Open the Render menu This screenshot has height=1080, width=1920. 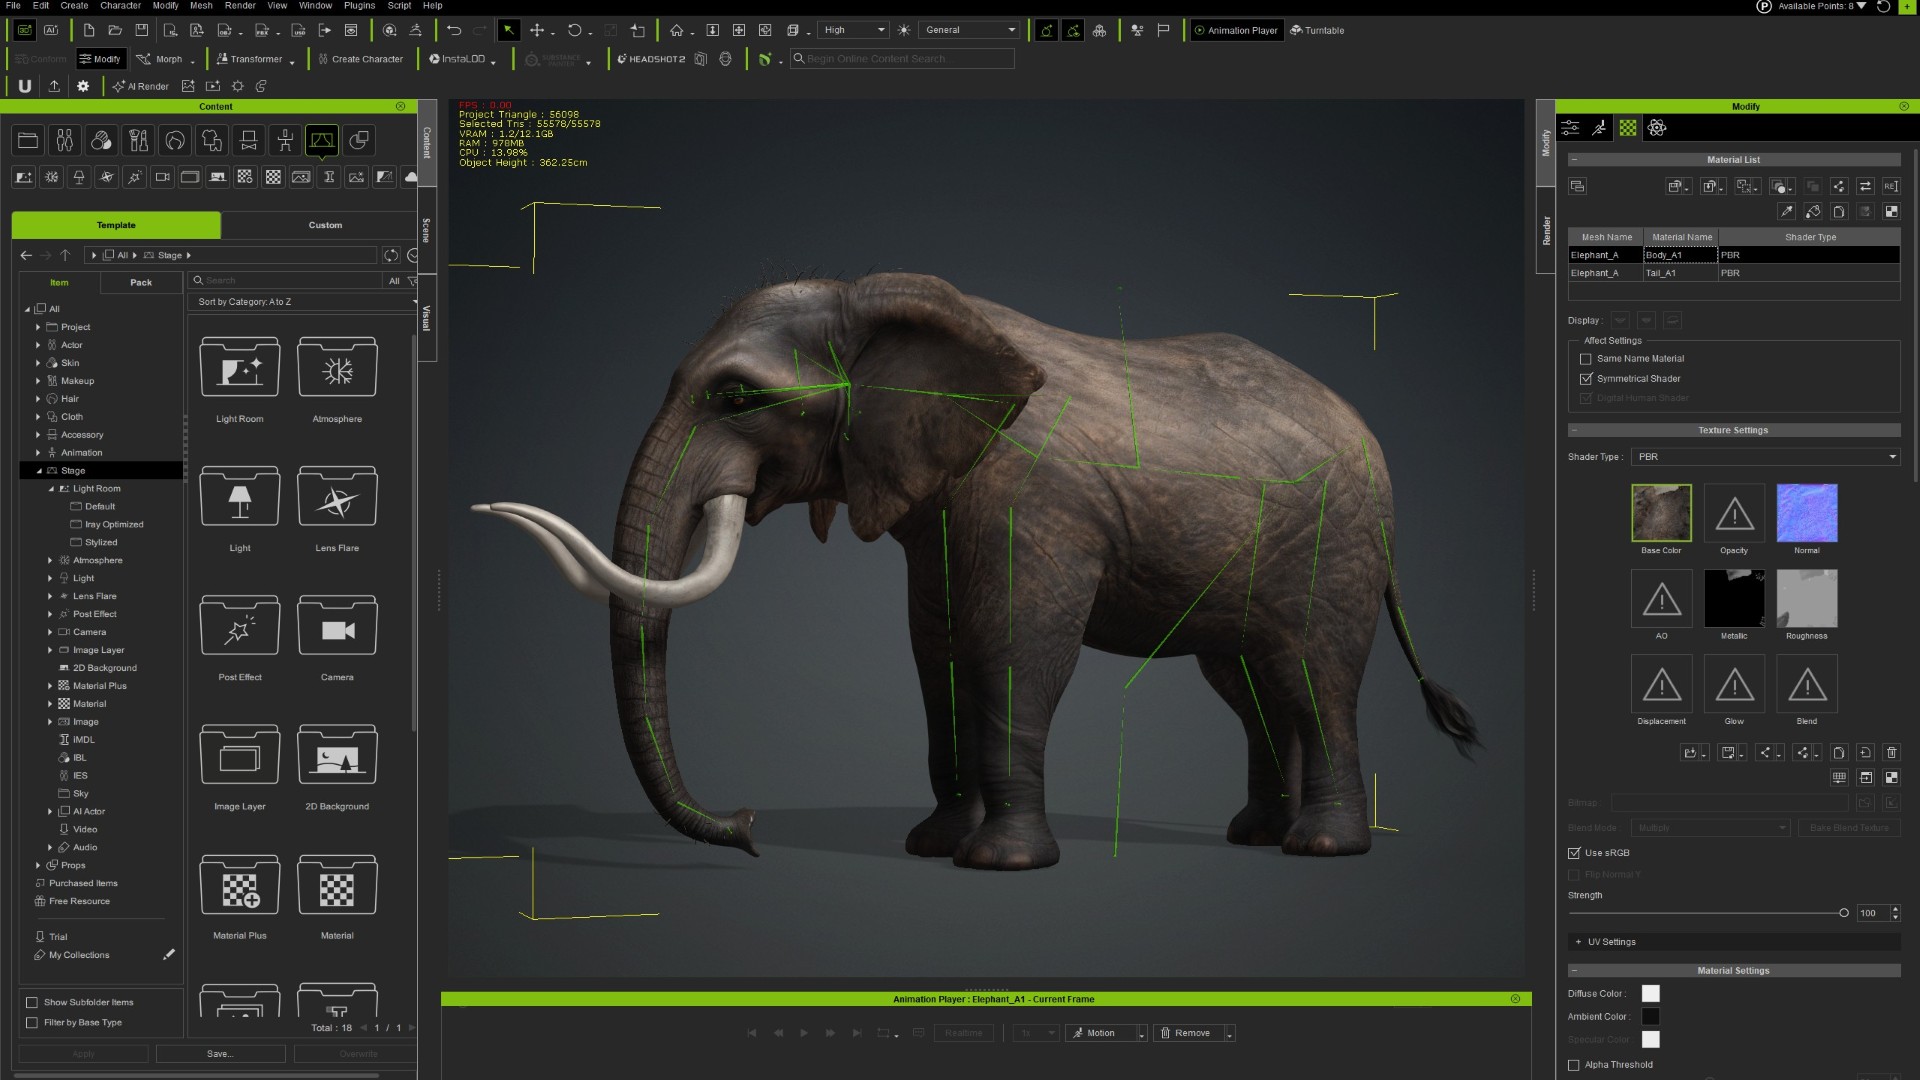[x=240, y=6]
